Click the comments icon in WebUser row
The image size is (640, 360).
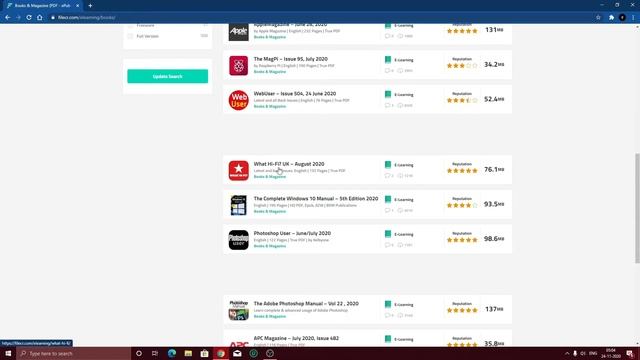pyautogui.click(x=387, y=105)
